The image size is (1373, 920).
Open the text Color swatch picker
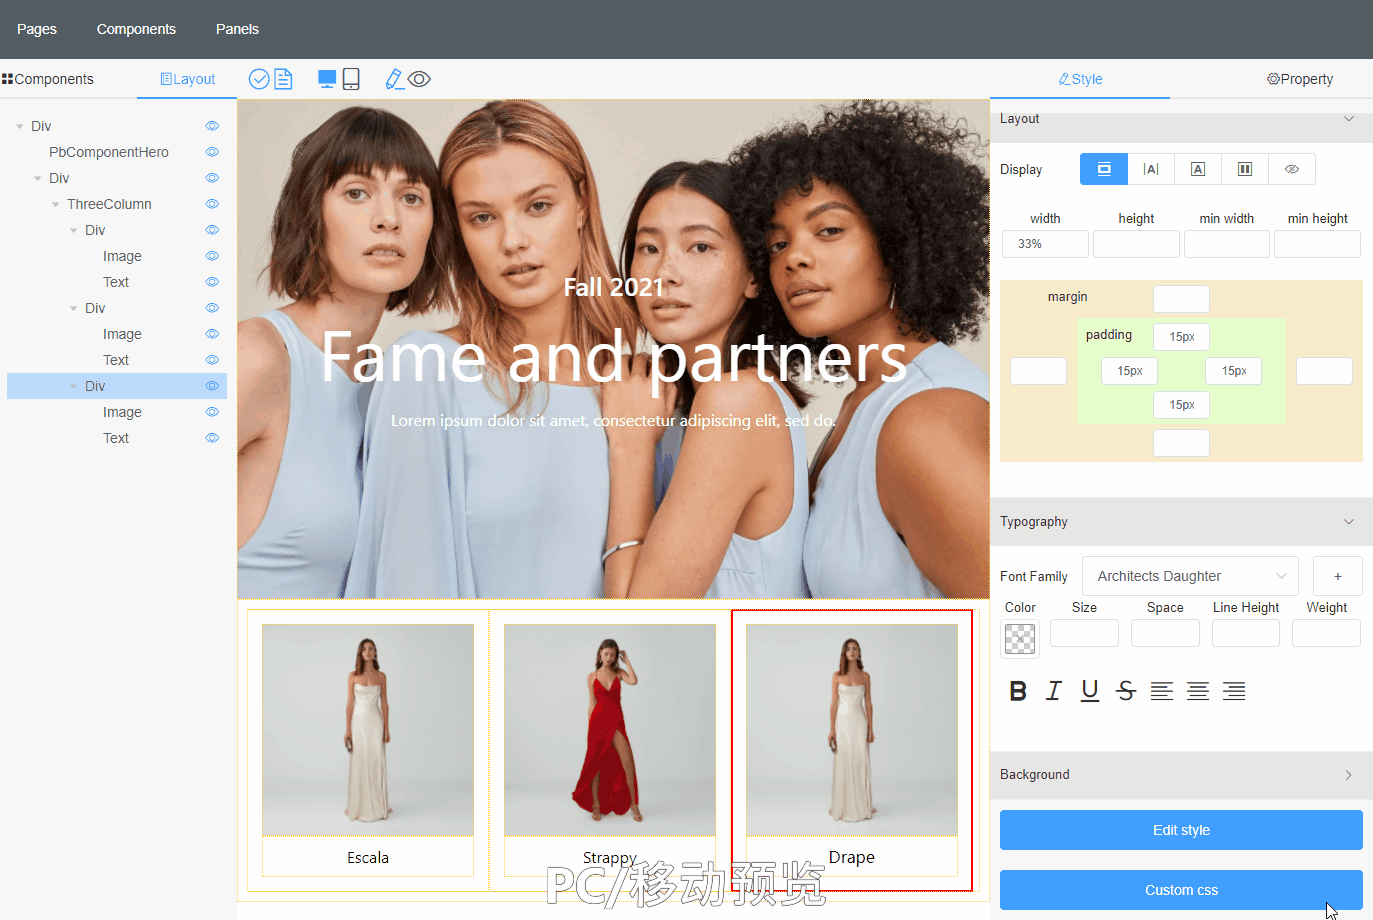tap(1020, 639)
